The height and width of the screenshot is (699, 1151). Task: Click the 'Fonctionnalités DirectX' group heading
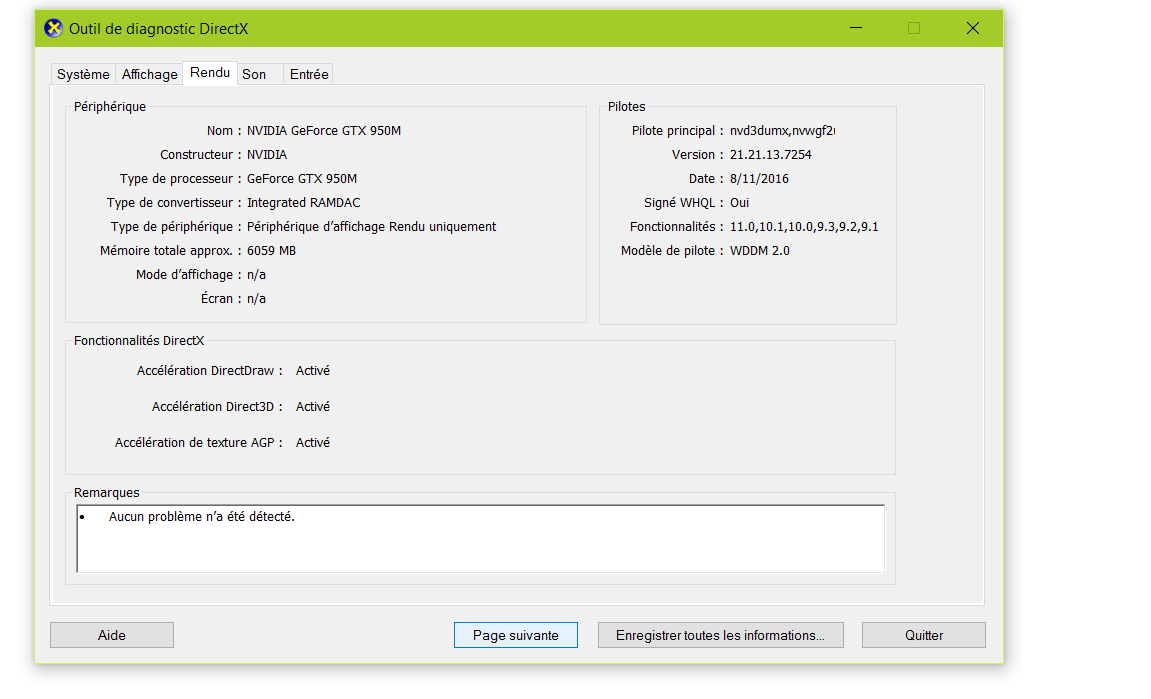click(139, 341)
